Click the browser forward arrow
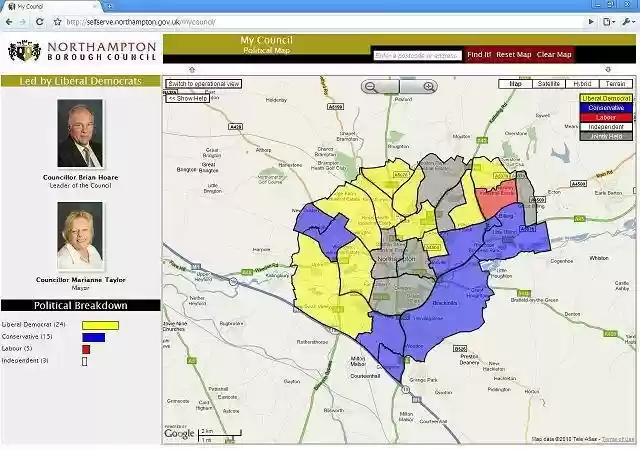Screen dimensions: 640x450 click(23, 21)
